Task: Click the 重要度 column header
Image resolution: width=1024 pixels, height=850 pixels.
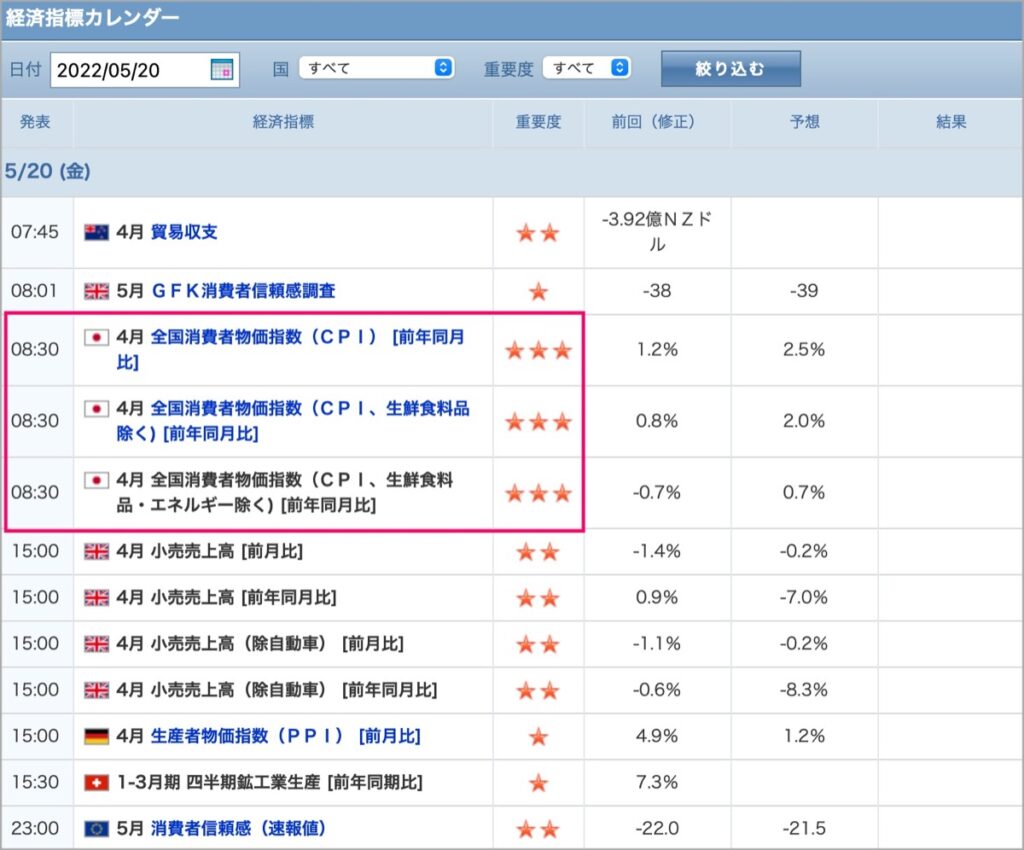Action: [x=538, y=121]
